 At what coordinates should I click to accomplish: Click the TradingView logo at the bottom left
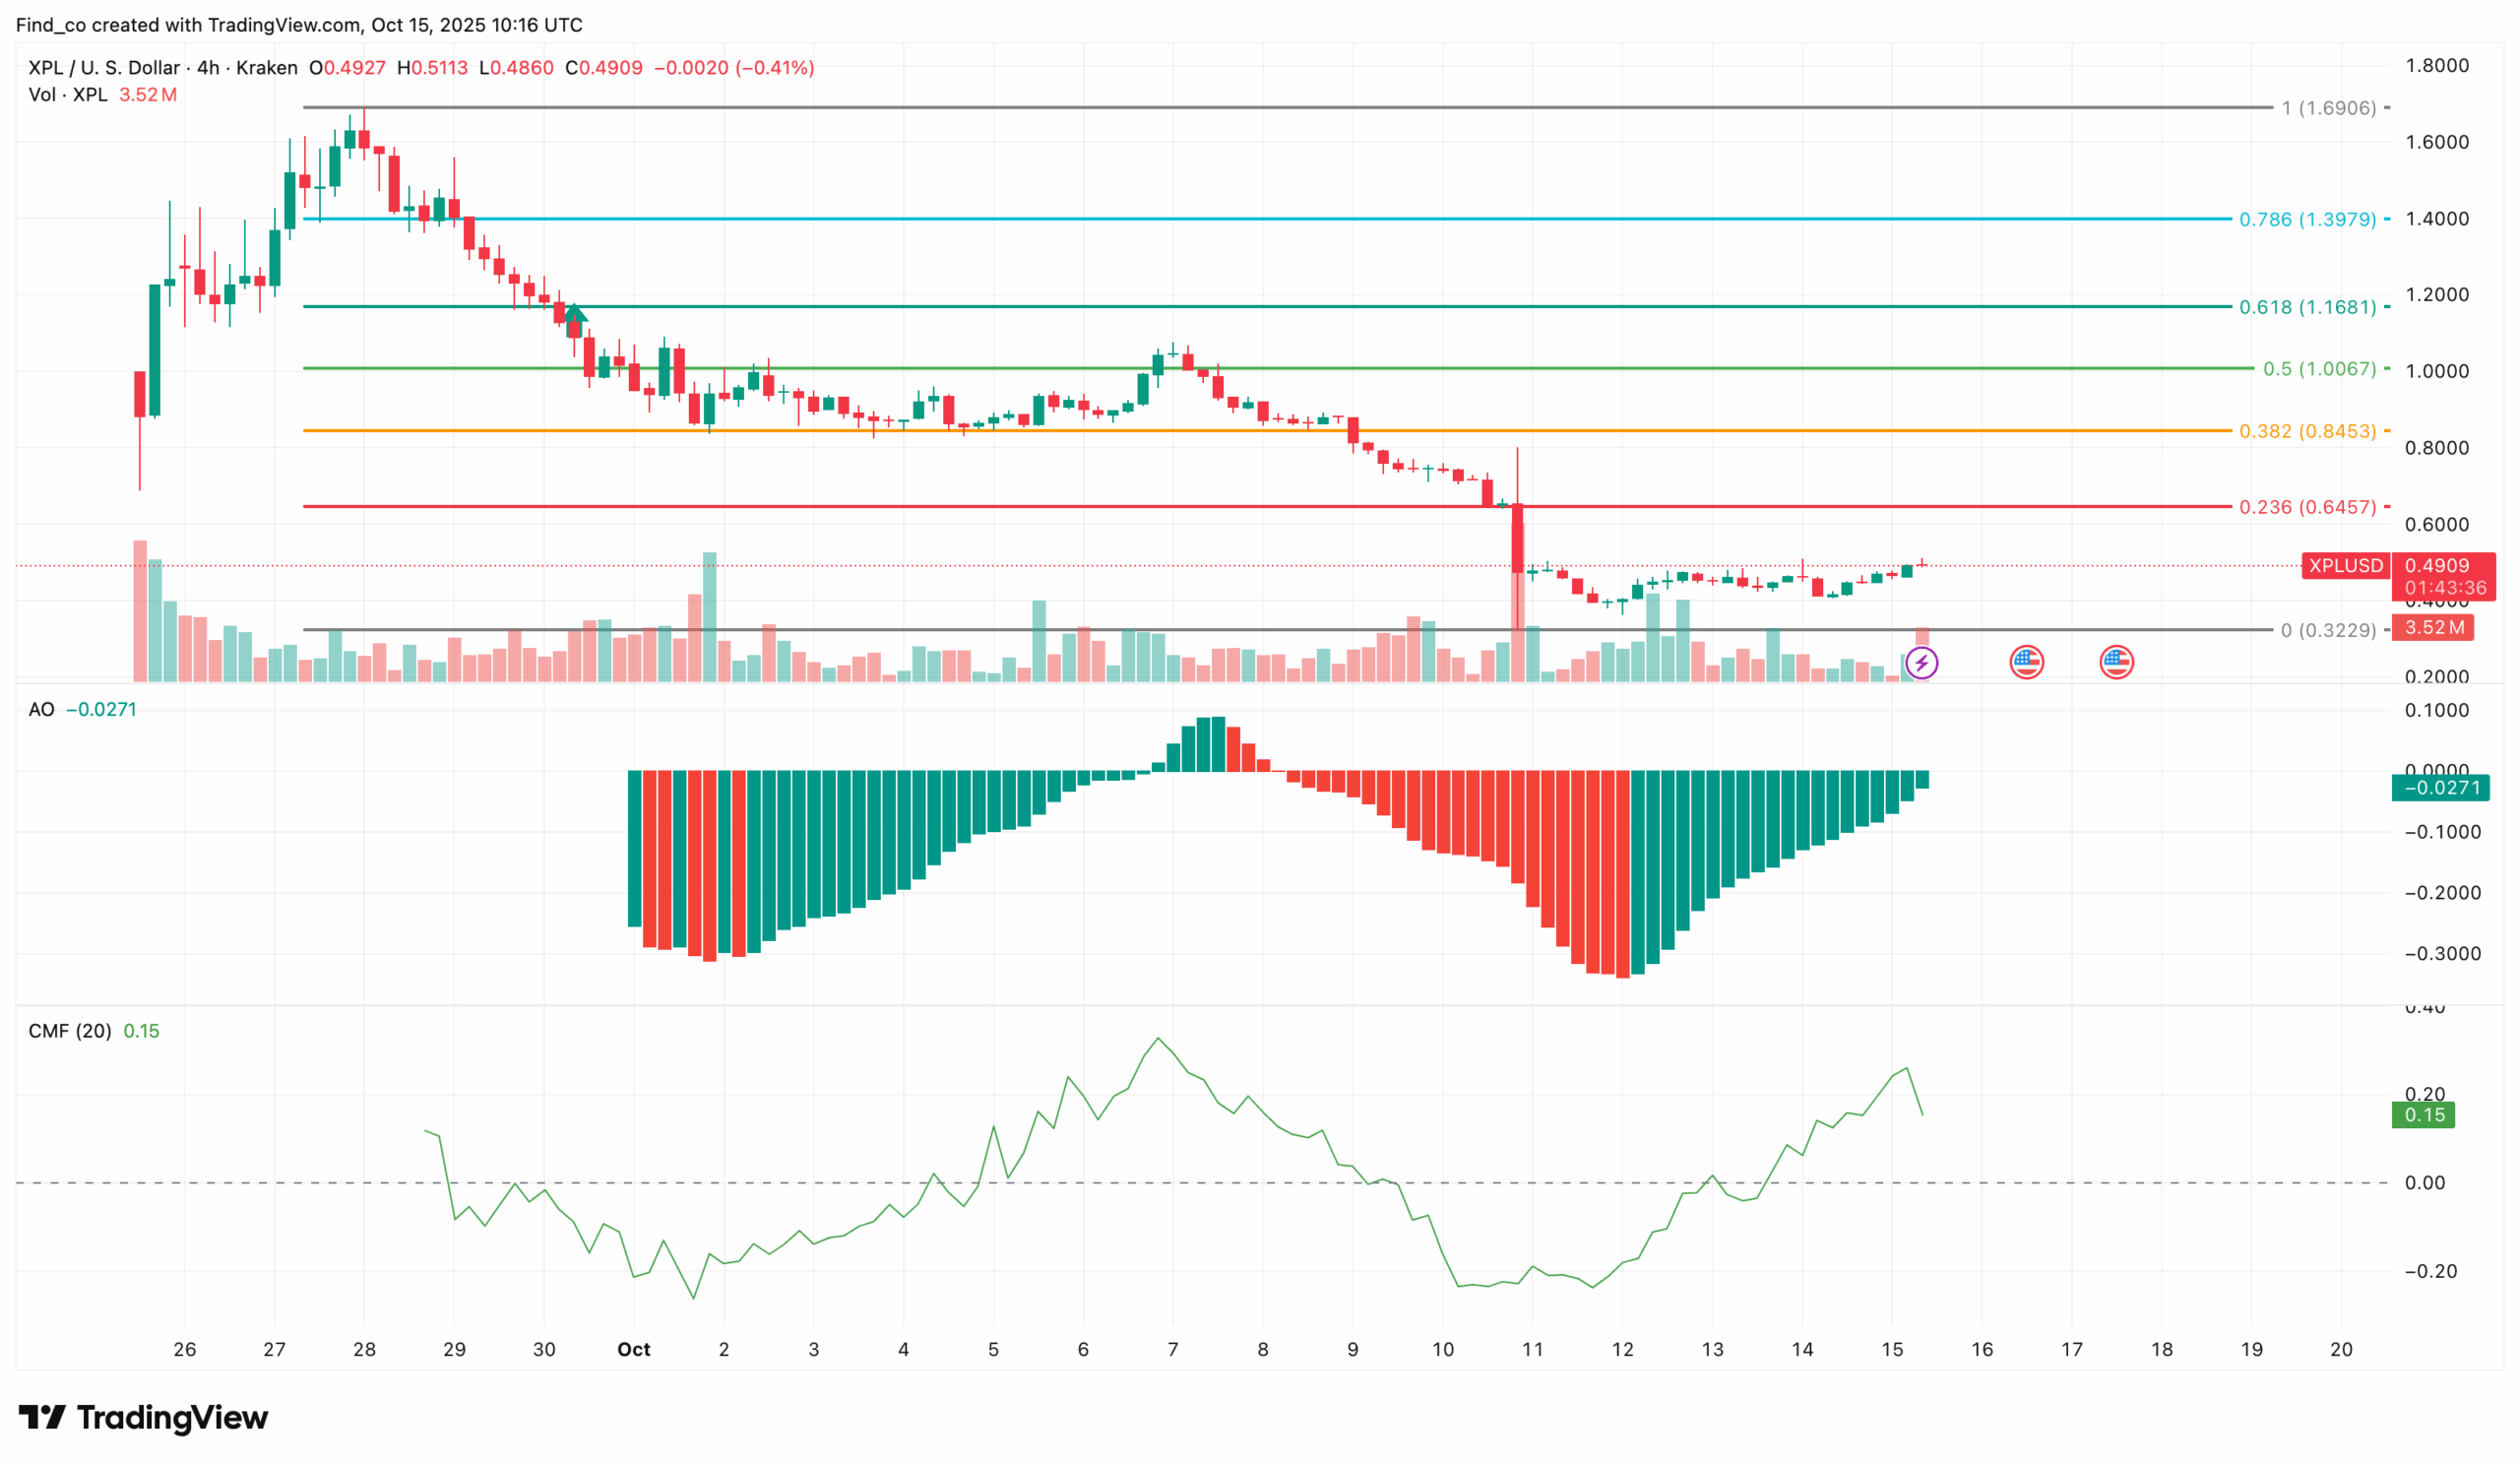tap(143, 1417)
